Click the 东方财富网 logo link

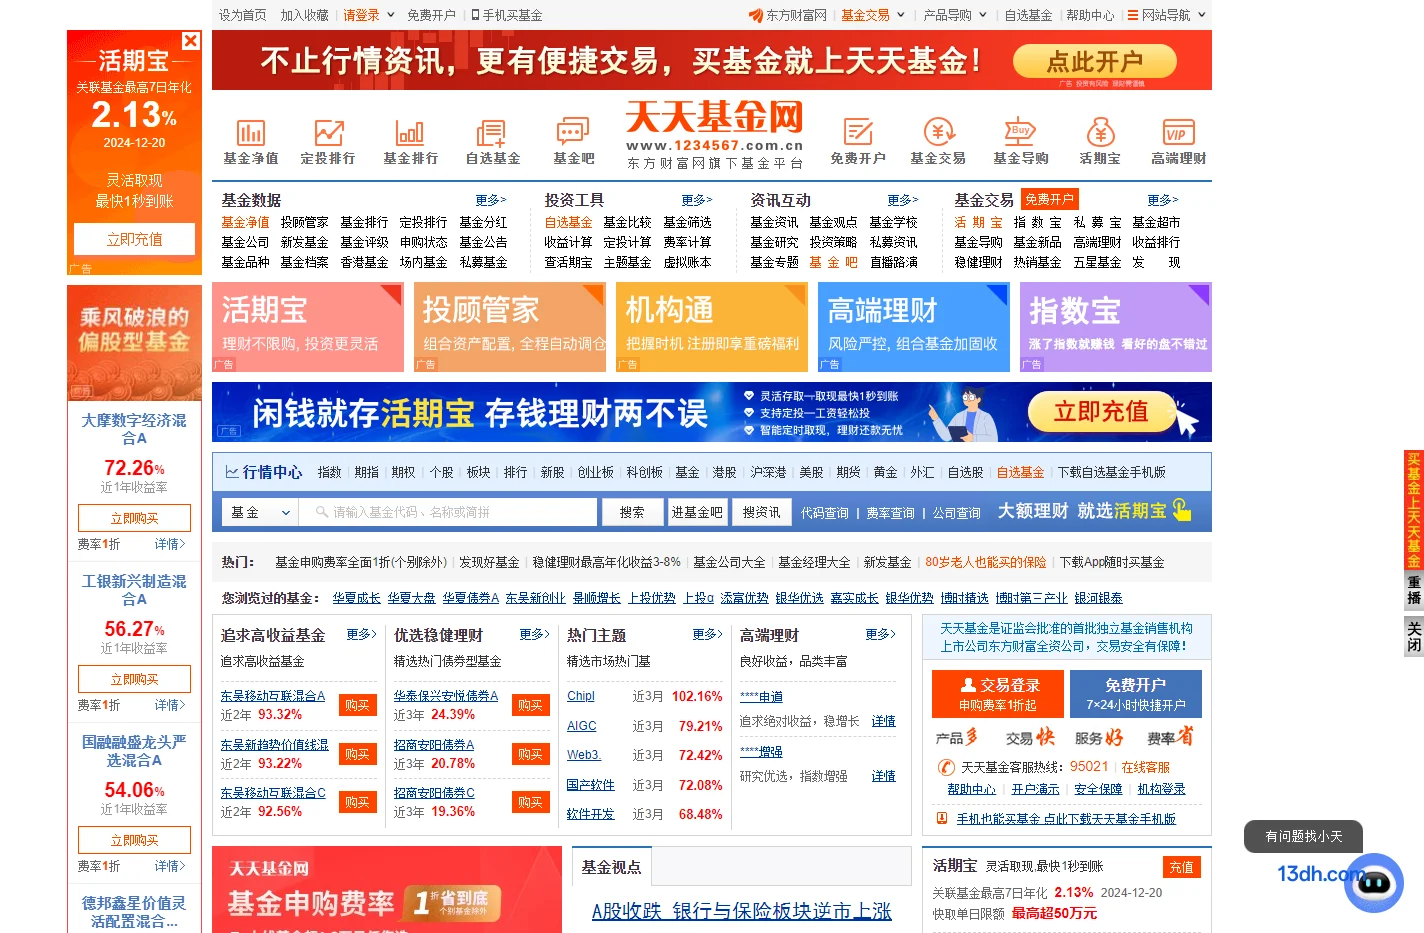click(787, 15)
